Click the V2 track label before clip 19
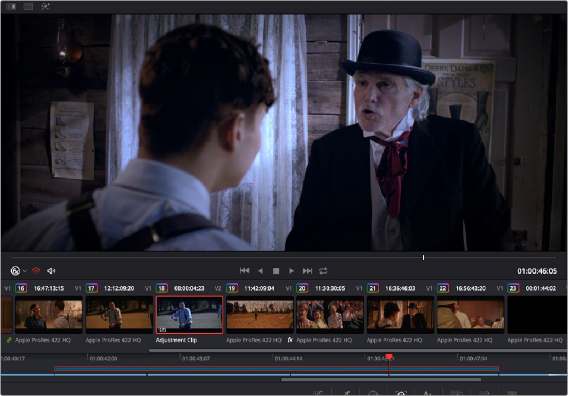568x396 pixels. [218, 288]
